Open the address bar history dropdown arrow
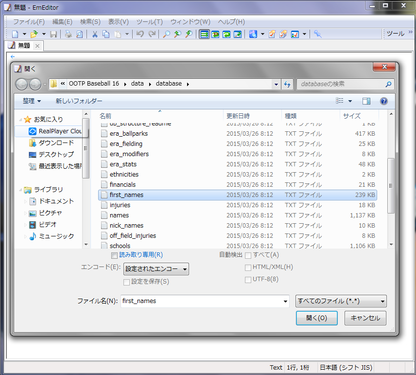 (276, 84)
